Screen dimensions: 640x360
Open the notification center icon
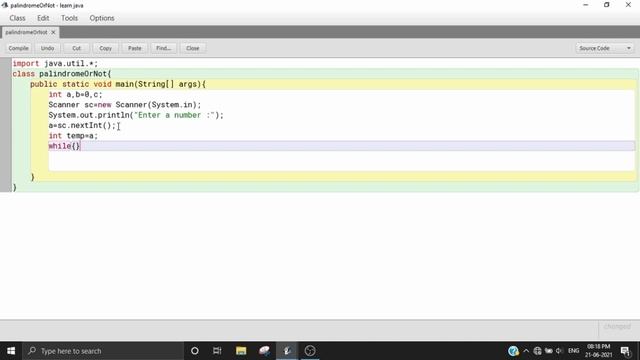pyautogui.click(x=625, y=351)
